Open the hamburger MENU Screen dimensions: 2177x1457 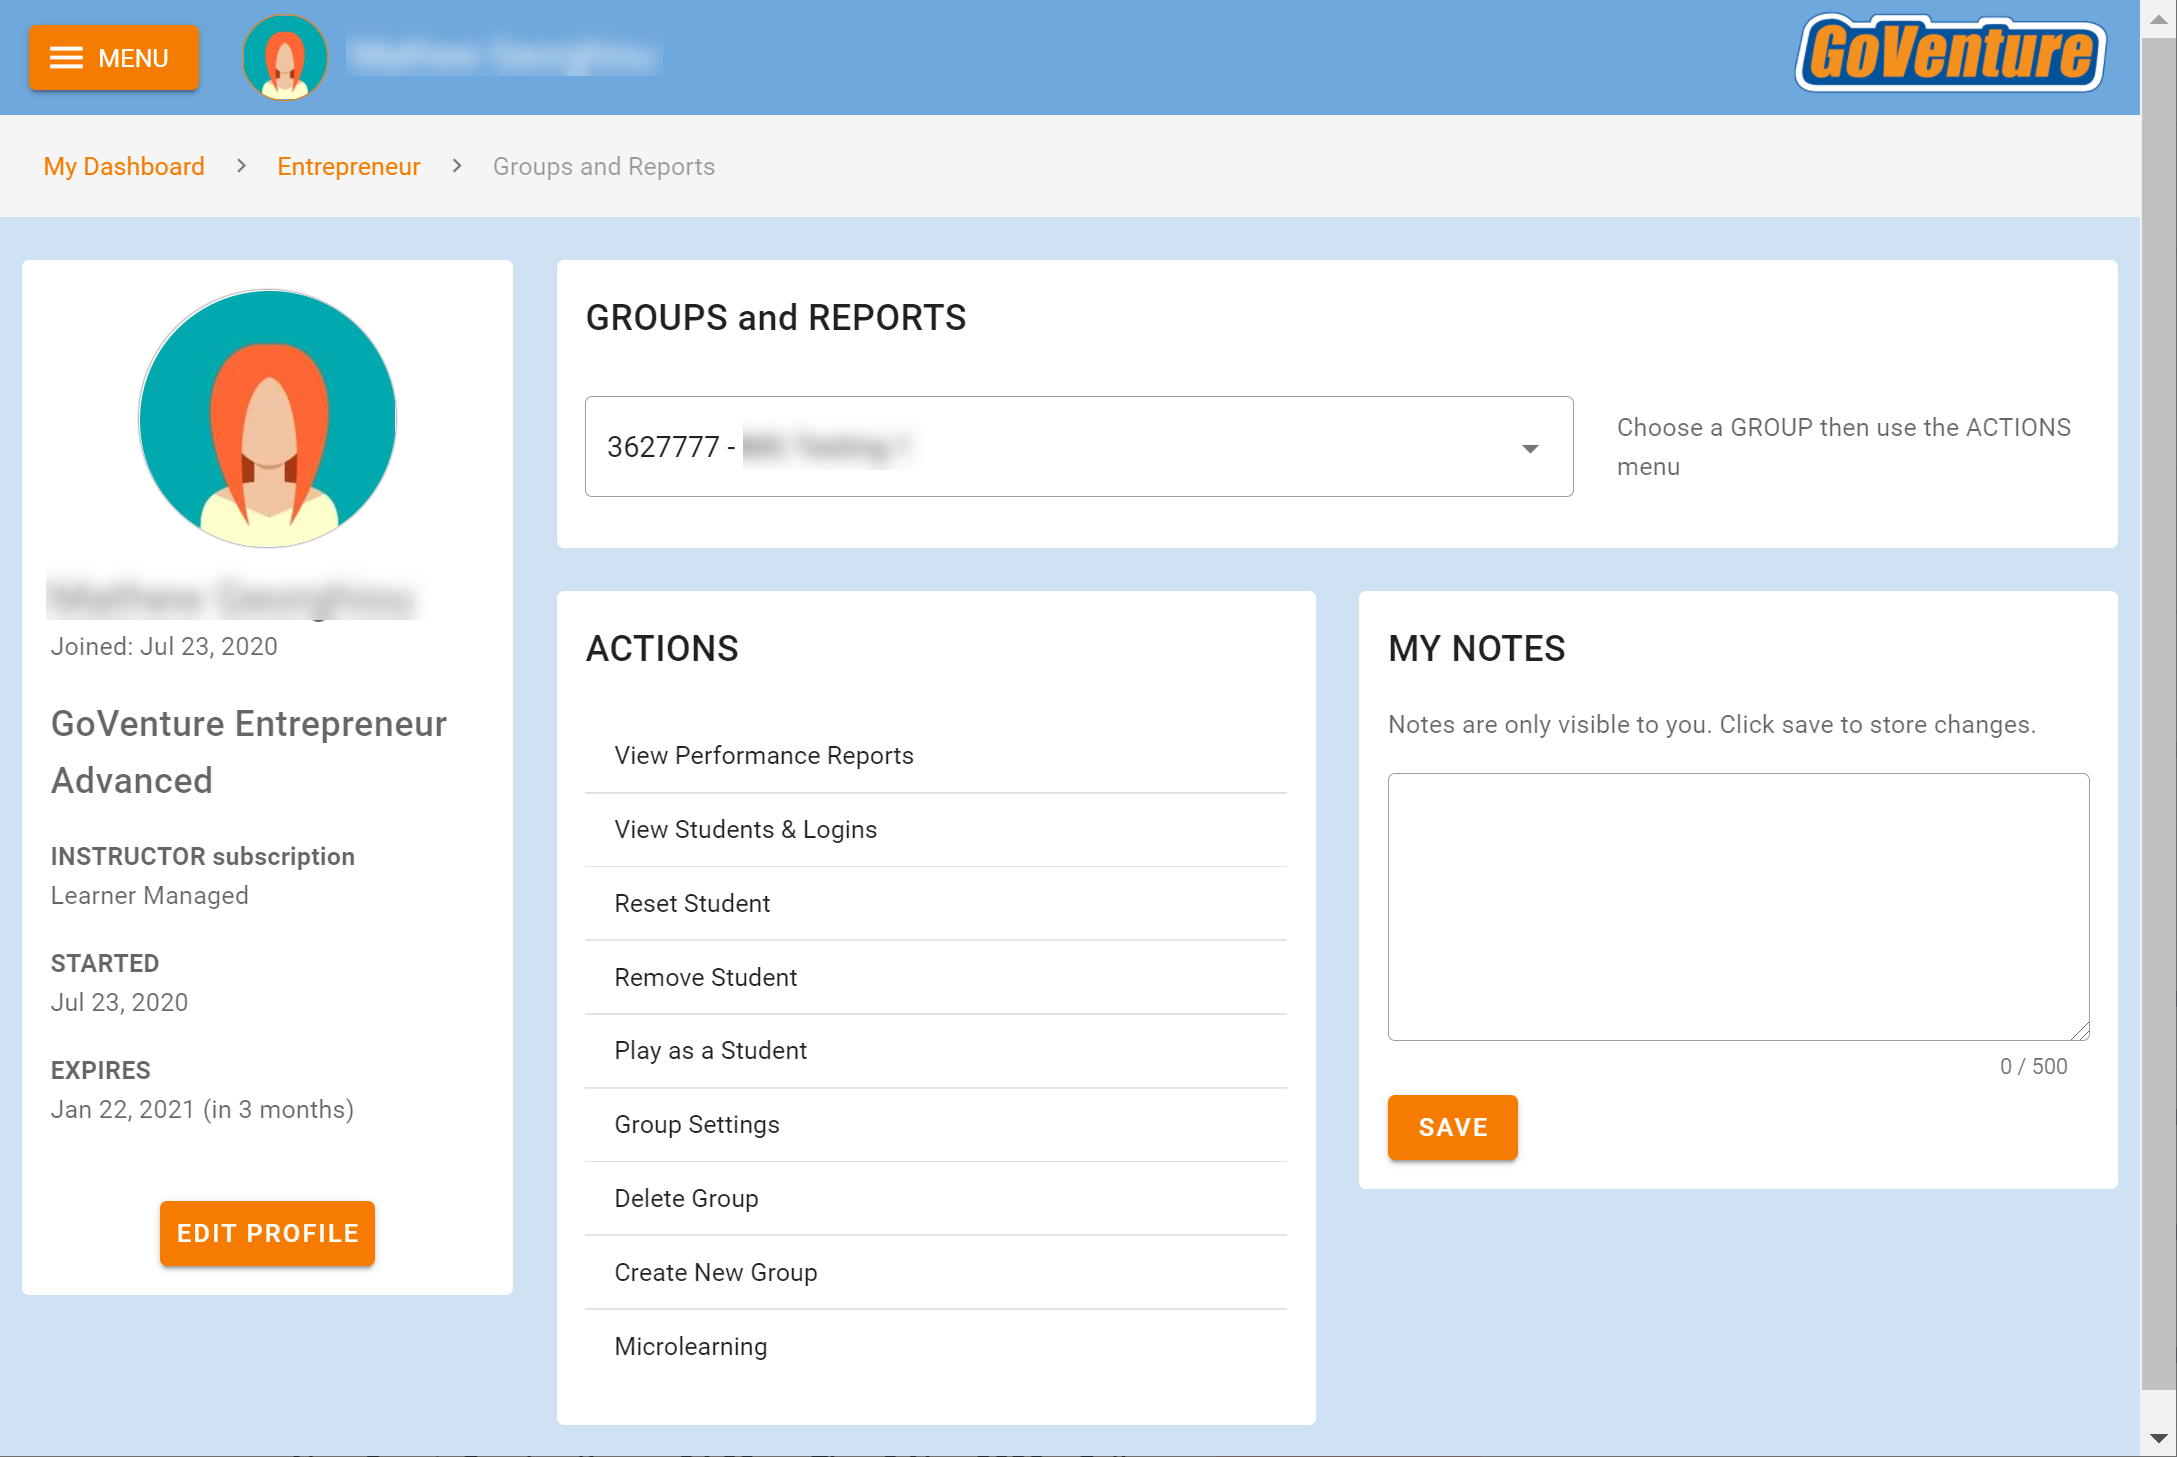tap(113, 57)
